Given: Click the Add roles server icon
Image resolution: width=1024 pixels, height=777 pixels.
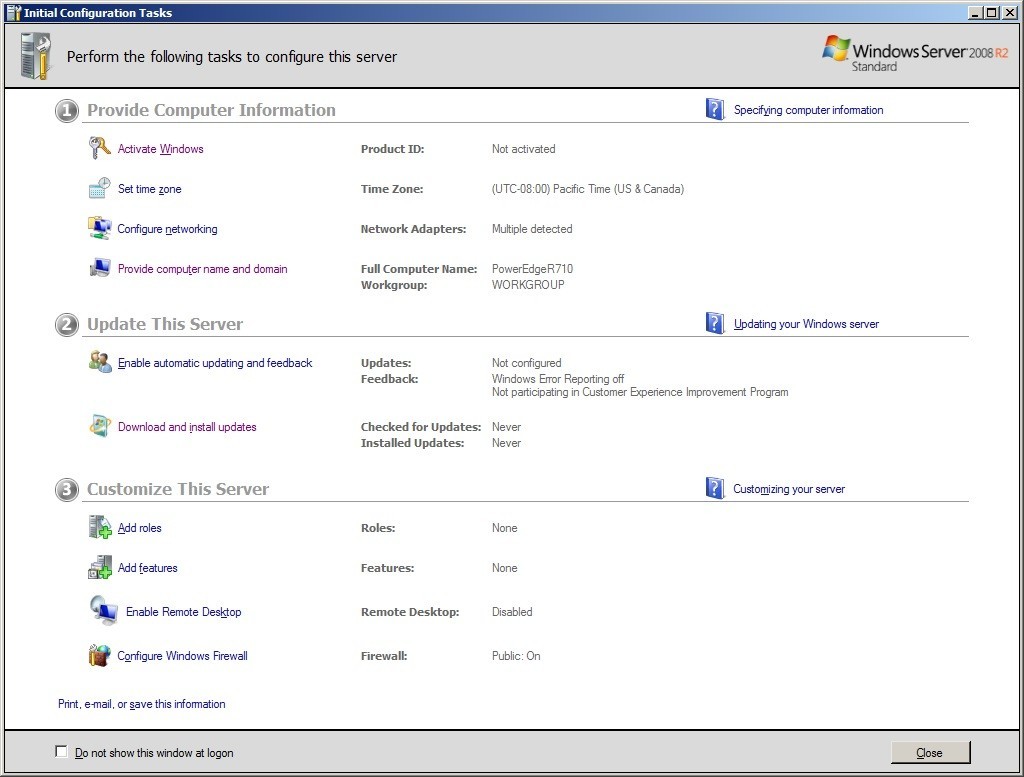Looking at the screenshot, I should click(100, 527).
